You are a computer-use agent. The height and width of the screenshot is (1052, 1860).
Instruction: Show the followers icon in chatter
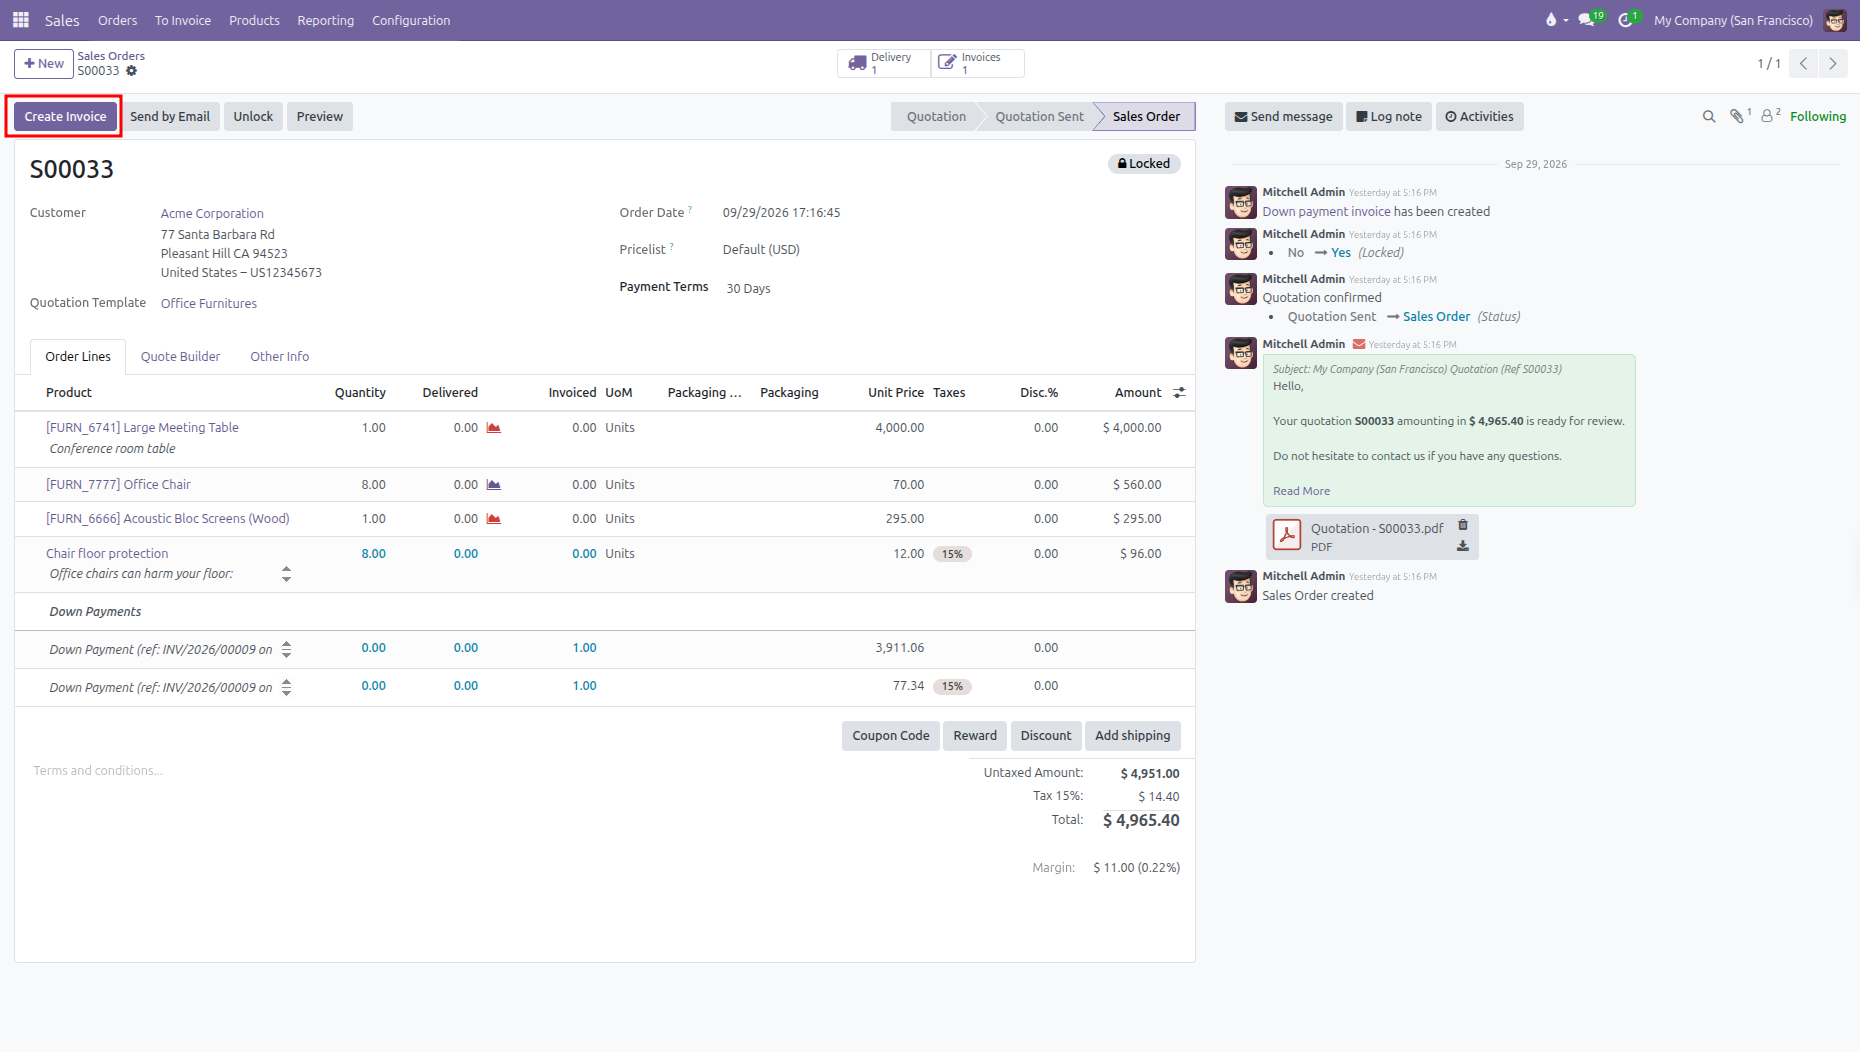[x=1768, y=116]
